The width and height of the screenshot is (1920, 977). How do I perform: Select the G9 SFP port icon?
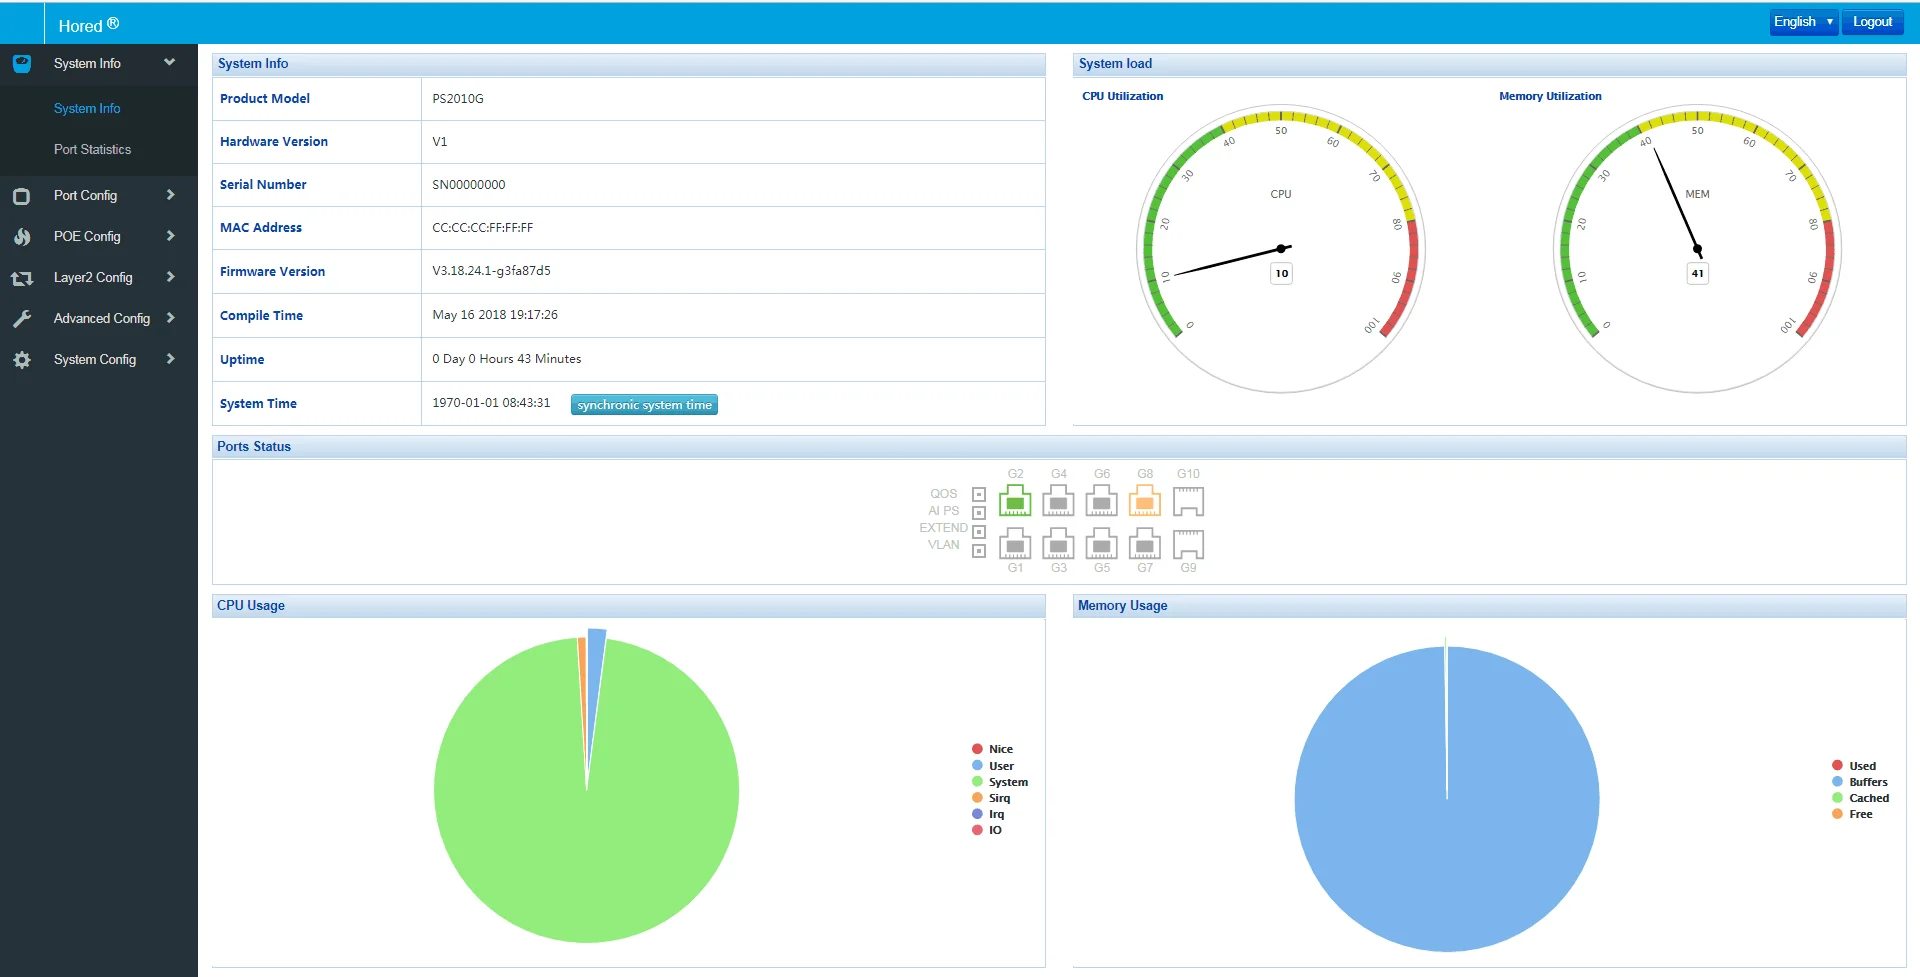(1188, 544)
